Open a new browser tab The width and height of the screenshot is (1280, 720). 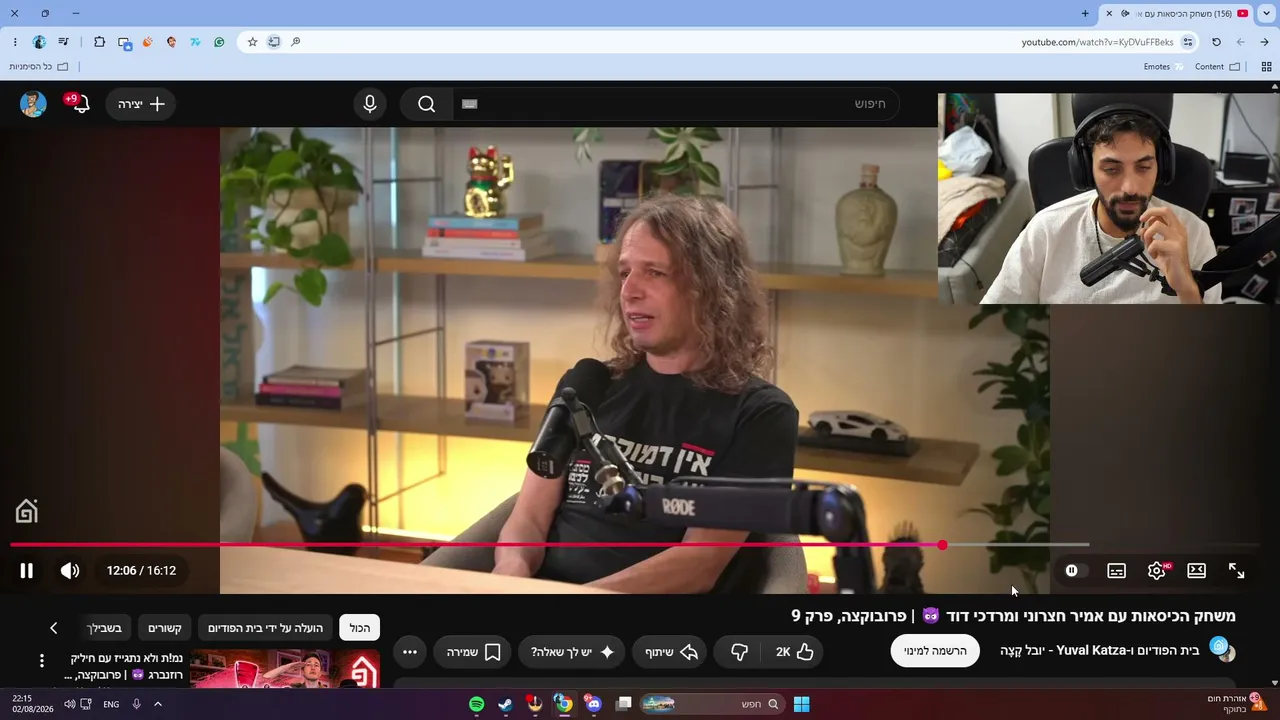[1085, 13]
